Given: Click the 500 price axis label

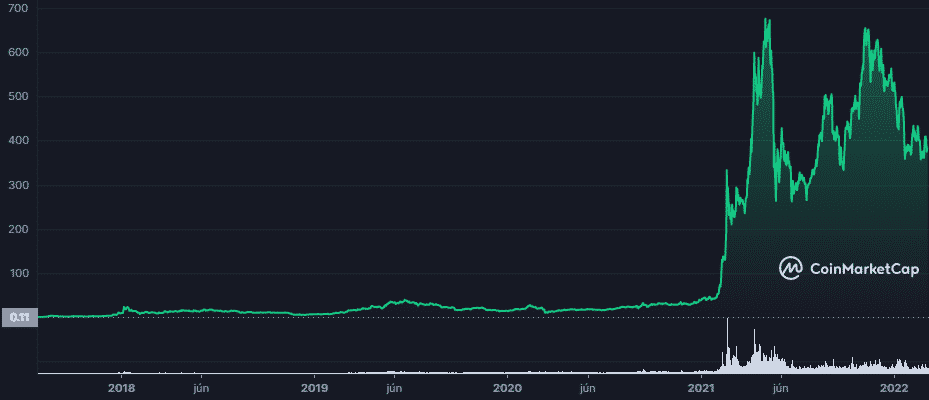Looking at the screenshot, I should tap(17, 97).
